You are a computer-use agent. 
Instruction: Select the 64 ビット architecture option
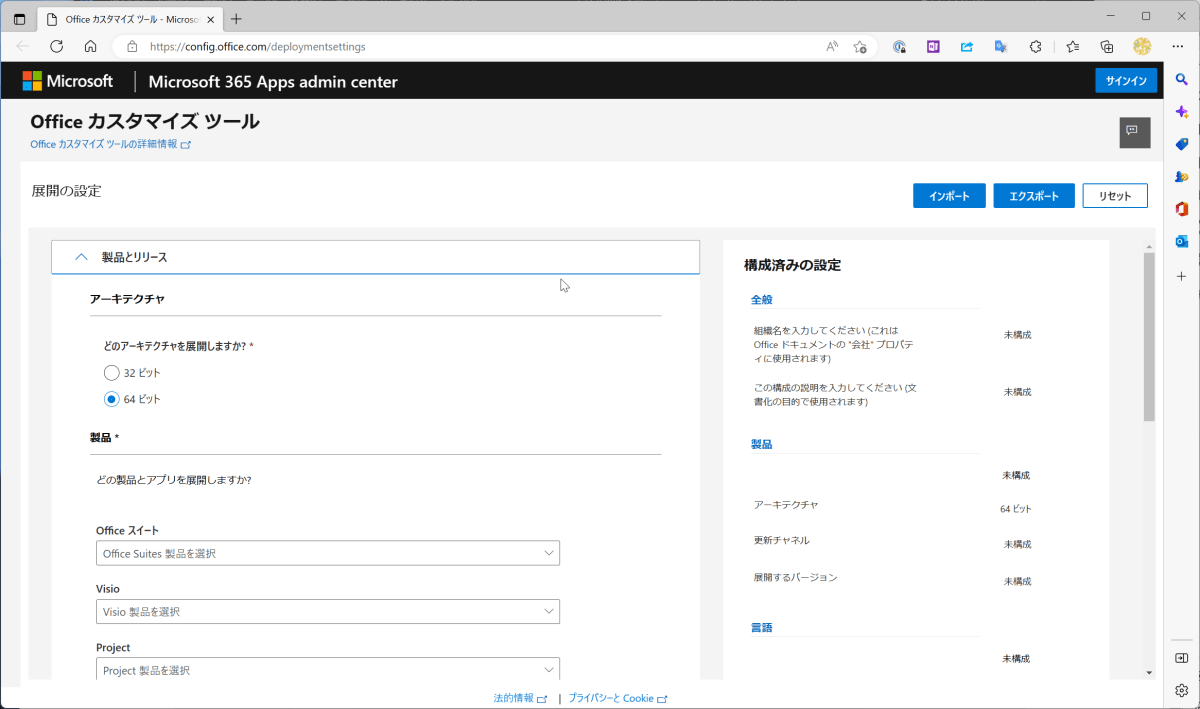pyautogui.click(x=112, y=399)
